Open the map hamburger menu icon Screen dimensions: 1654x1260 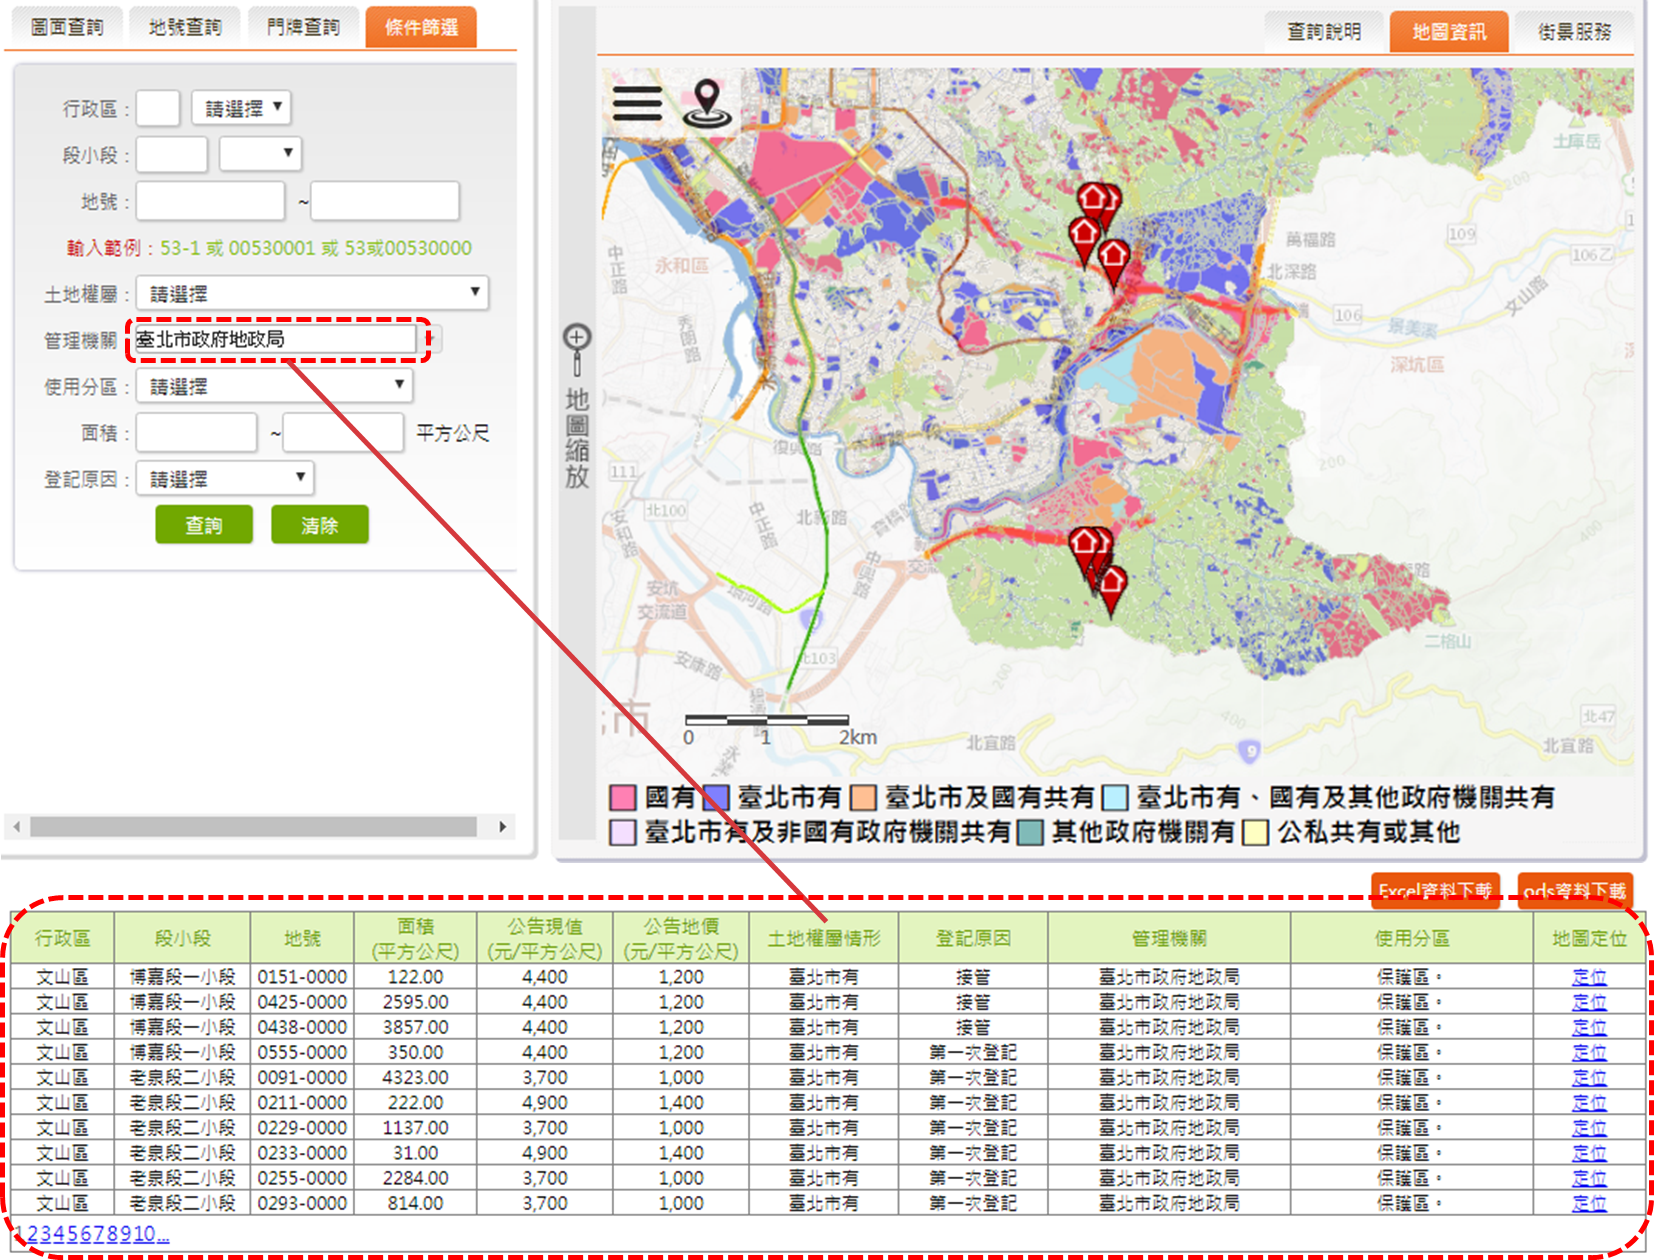click(x=637, y=103)
